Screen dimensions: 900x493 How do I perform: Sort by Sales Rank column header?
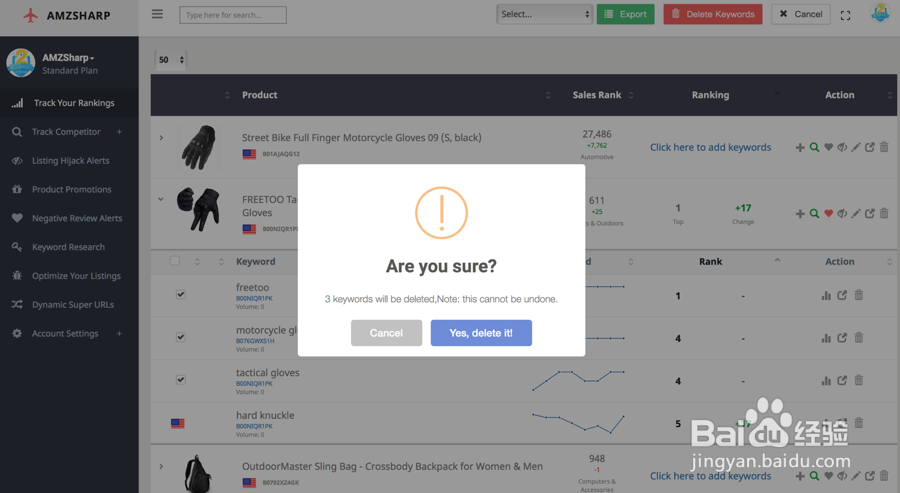tap(597, 95)
